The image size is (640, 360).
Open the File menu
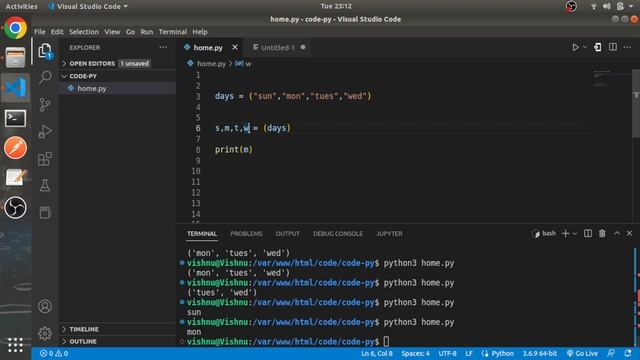coord(40,32)
